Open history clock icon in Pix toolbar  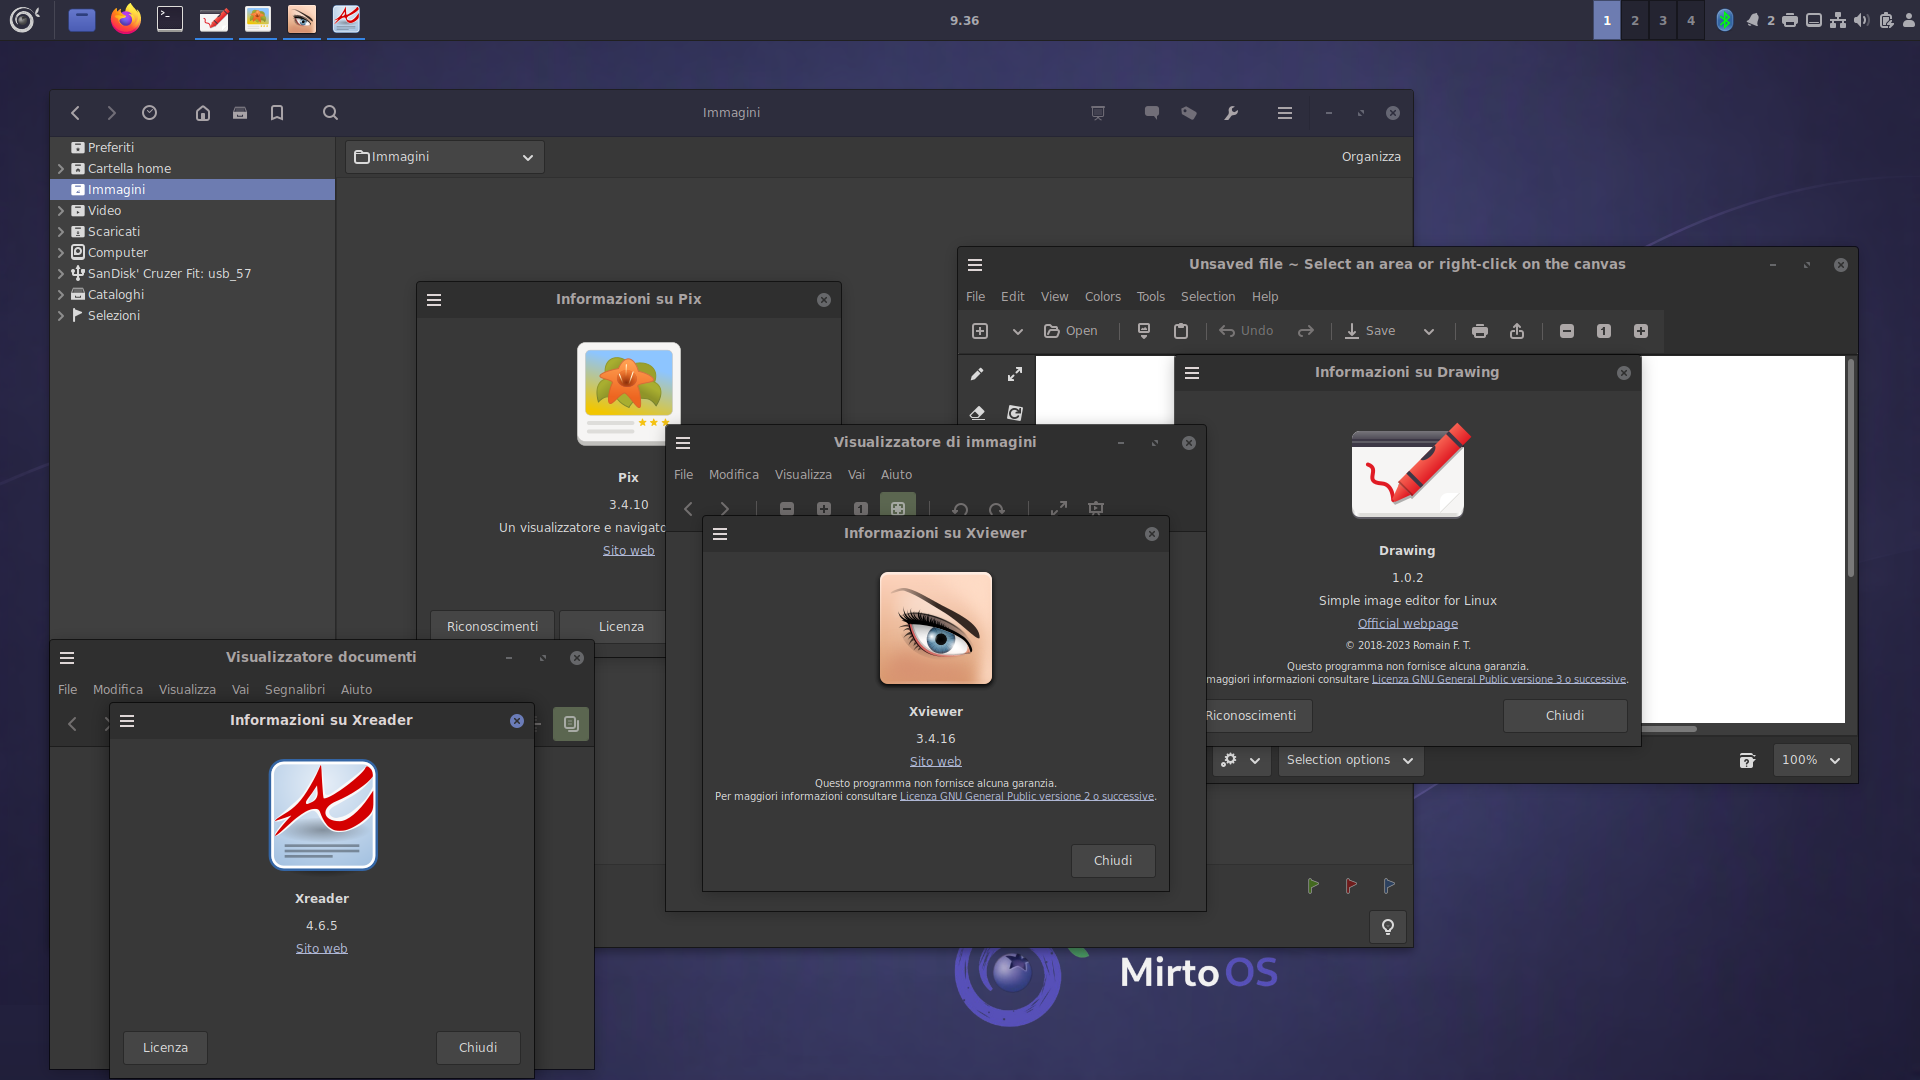pyautogui.click(x=149, y=113)
